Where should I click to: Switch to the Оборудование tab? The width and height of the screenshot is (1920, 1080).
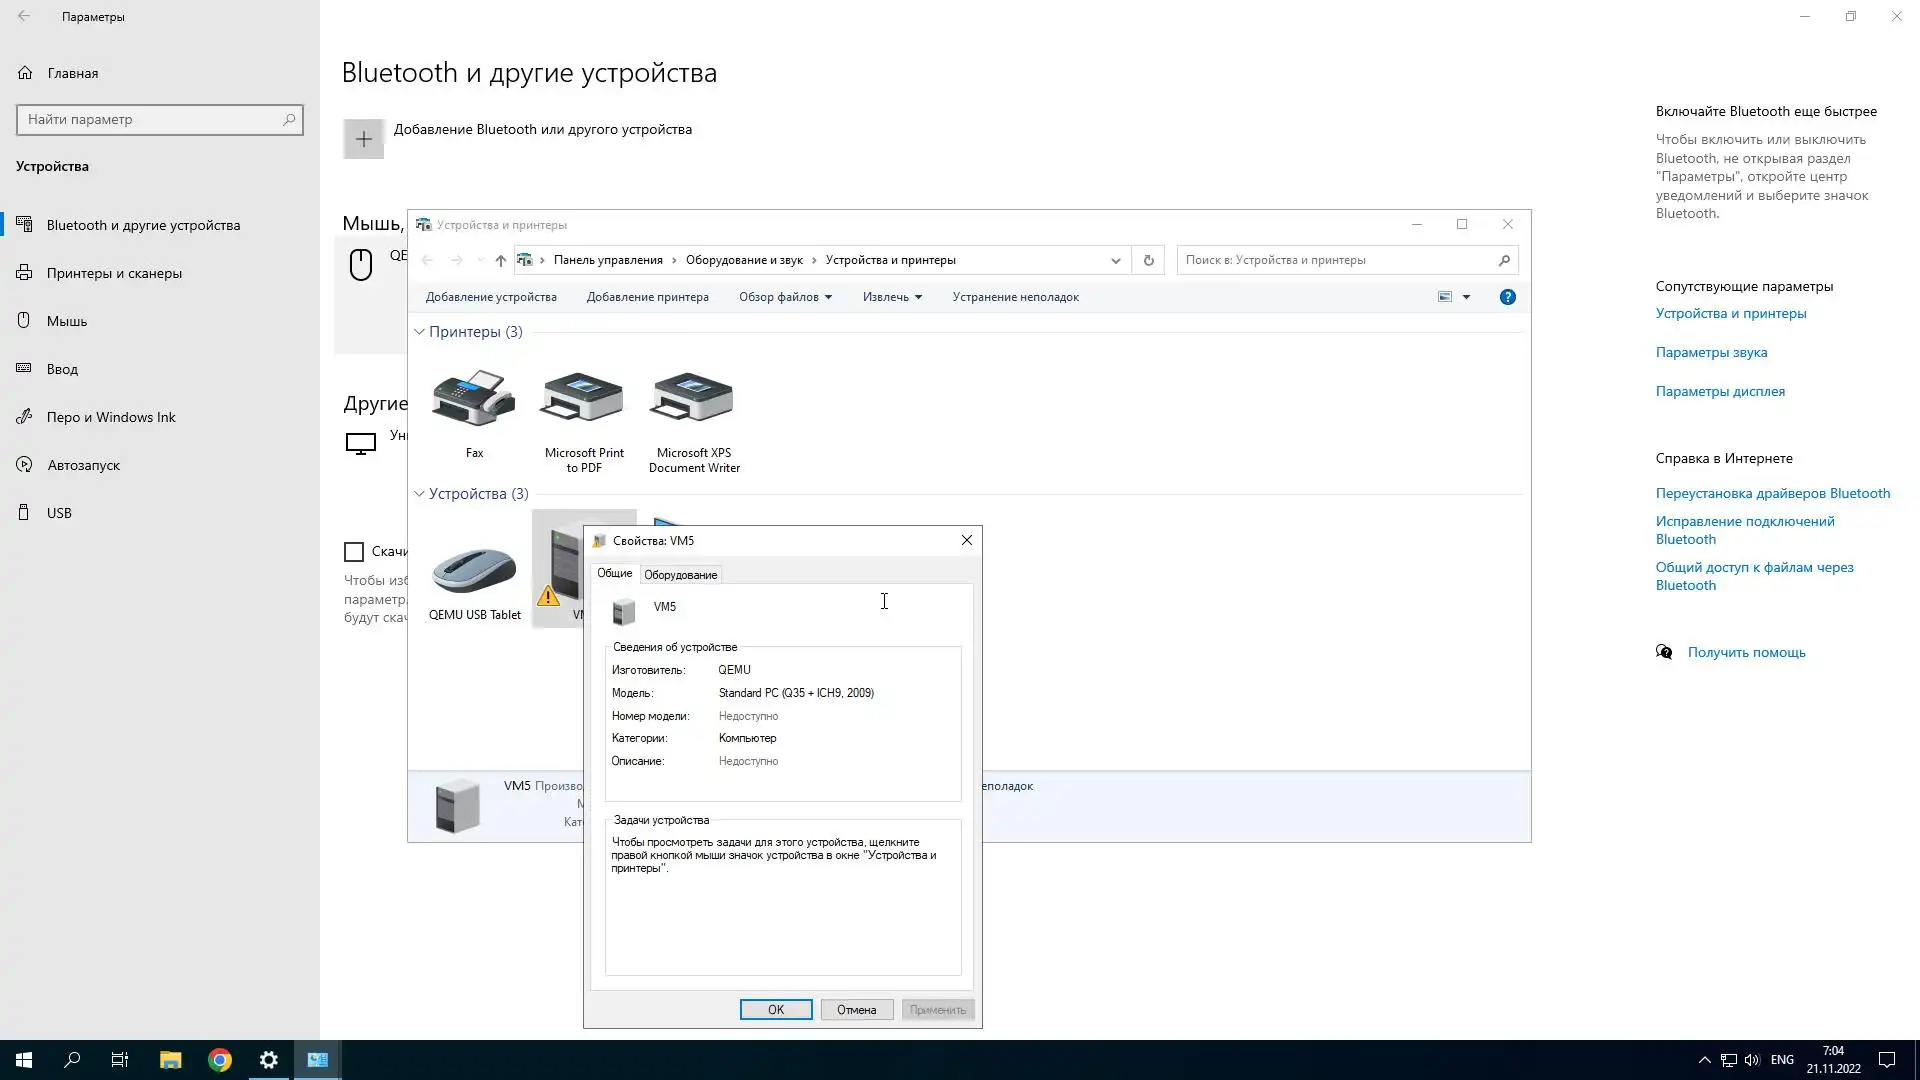680,575
